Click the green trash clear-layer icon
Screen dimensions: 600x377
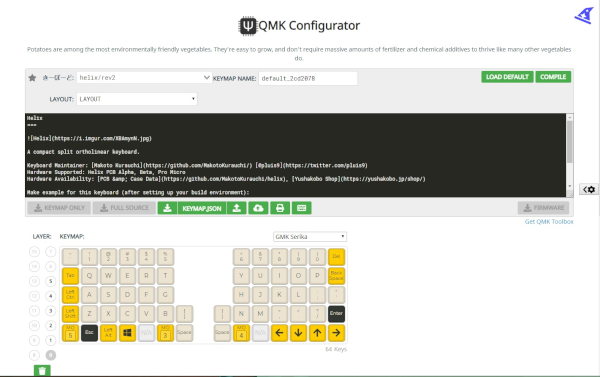tap(42, 370)
